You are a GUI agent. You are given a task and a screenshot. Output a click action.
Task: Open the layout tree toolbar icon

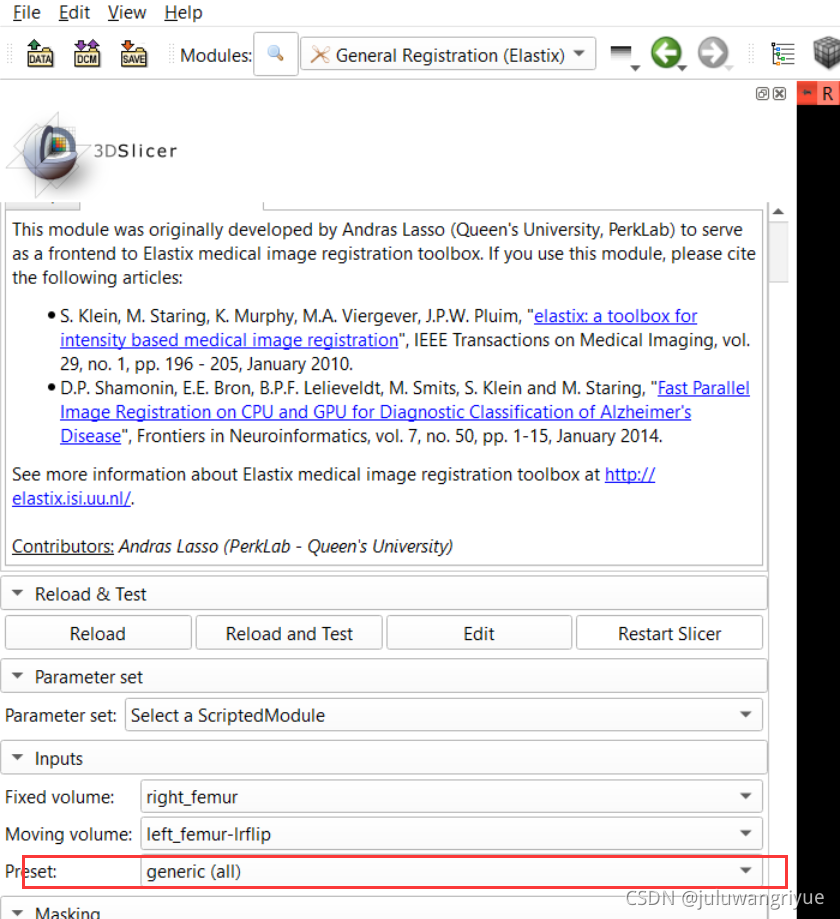click(783, 54)
